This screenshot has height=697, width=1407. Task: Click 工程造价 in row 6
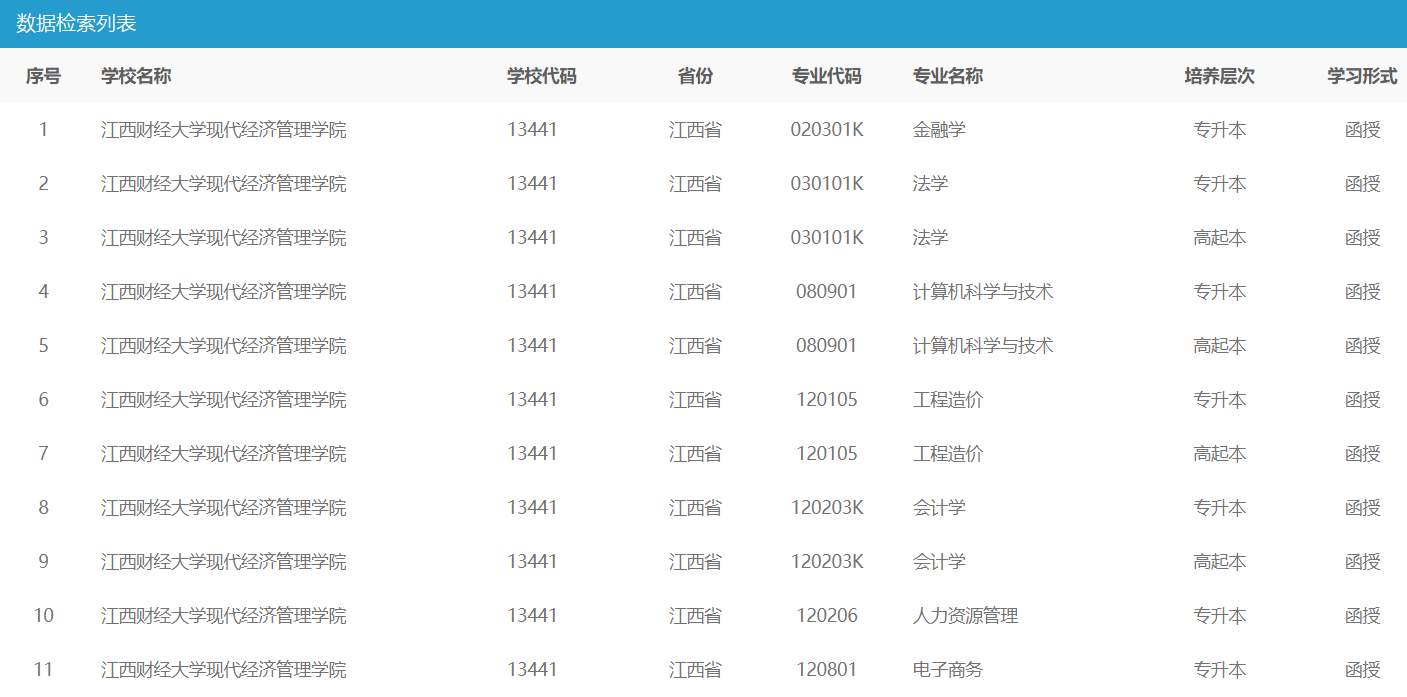[x=948, y=400]
